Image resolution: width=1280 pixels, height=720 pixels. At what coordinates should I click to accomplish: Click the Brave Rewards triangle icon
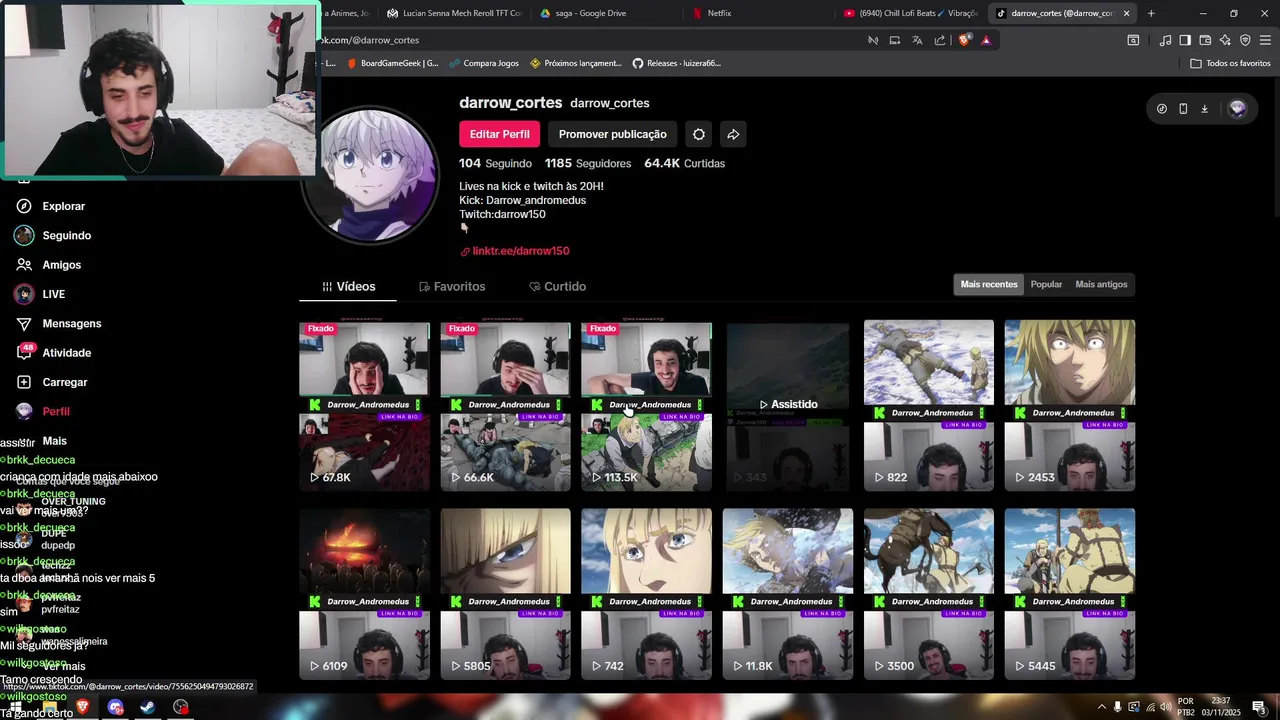click(x=986, y=40)
